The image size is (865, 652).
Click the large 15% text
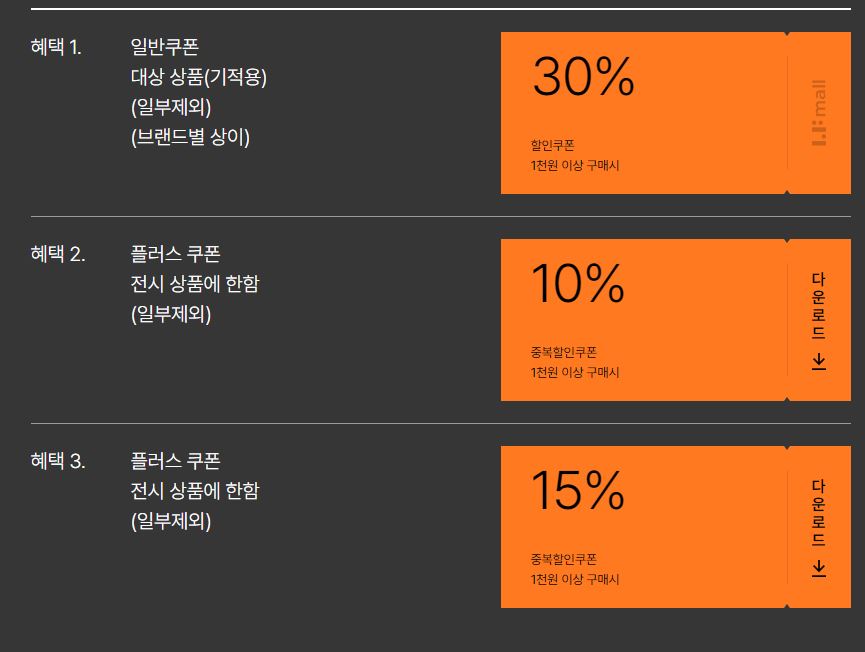(578, 490)
